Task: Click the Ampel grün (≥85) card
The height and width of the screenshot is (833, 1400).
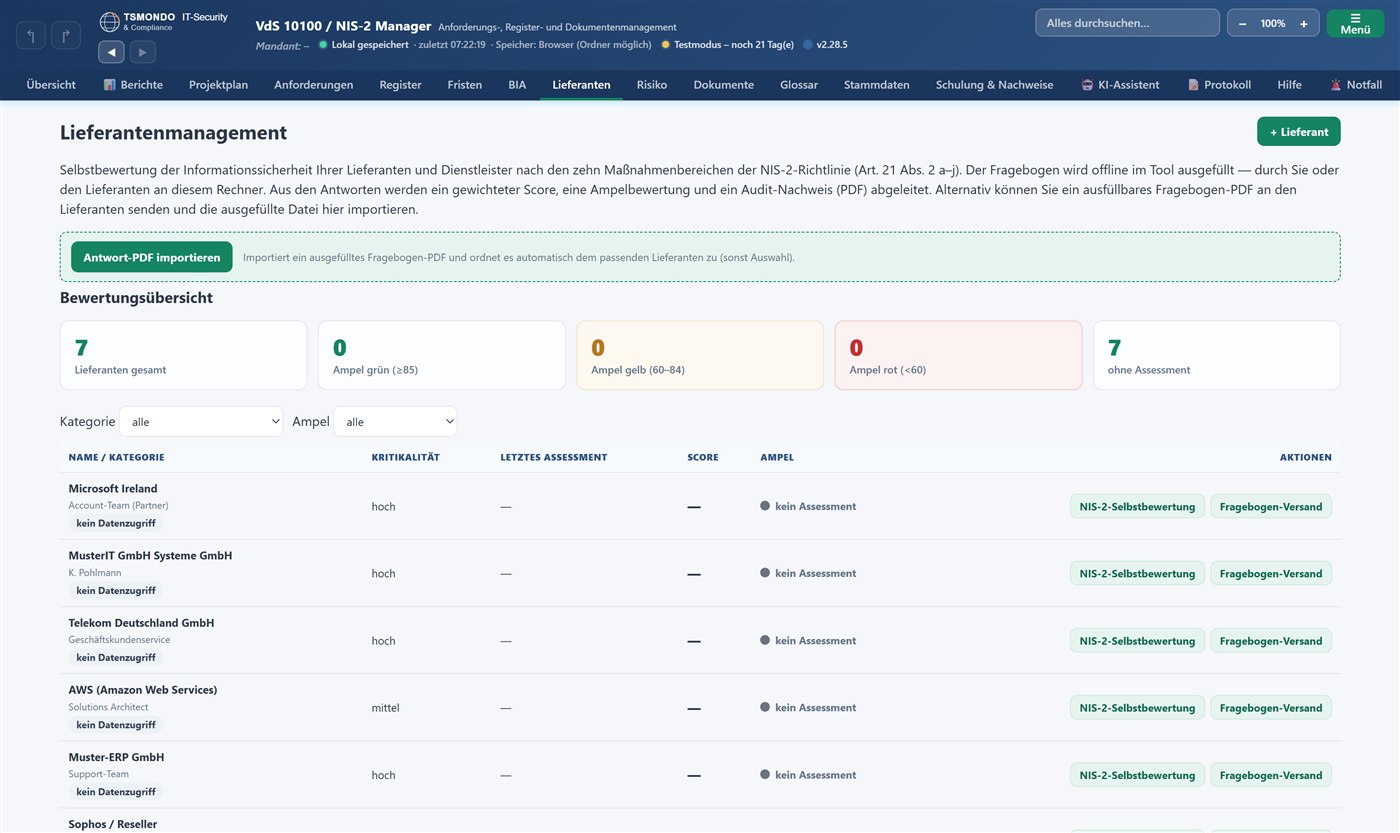Action: coord(442,355)
